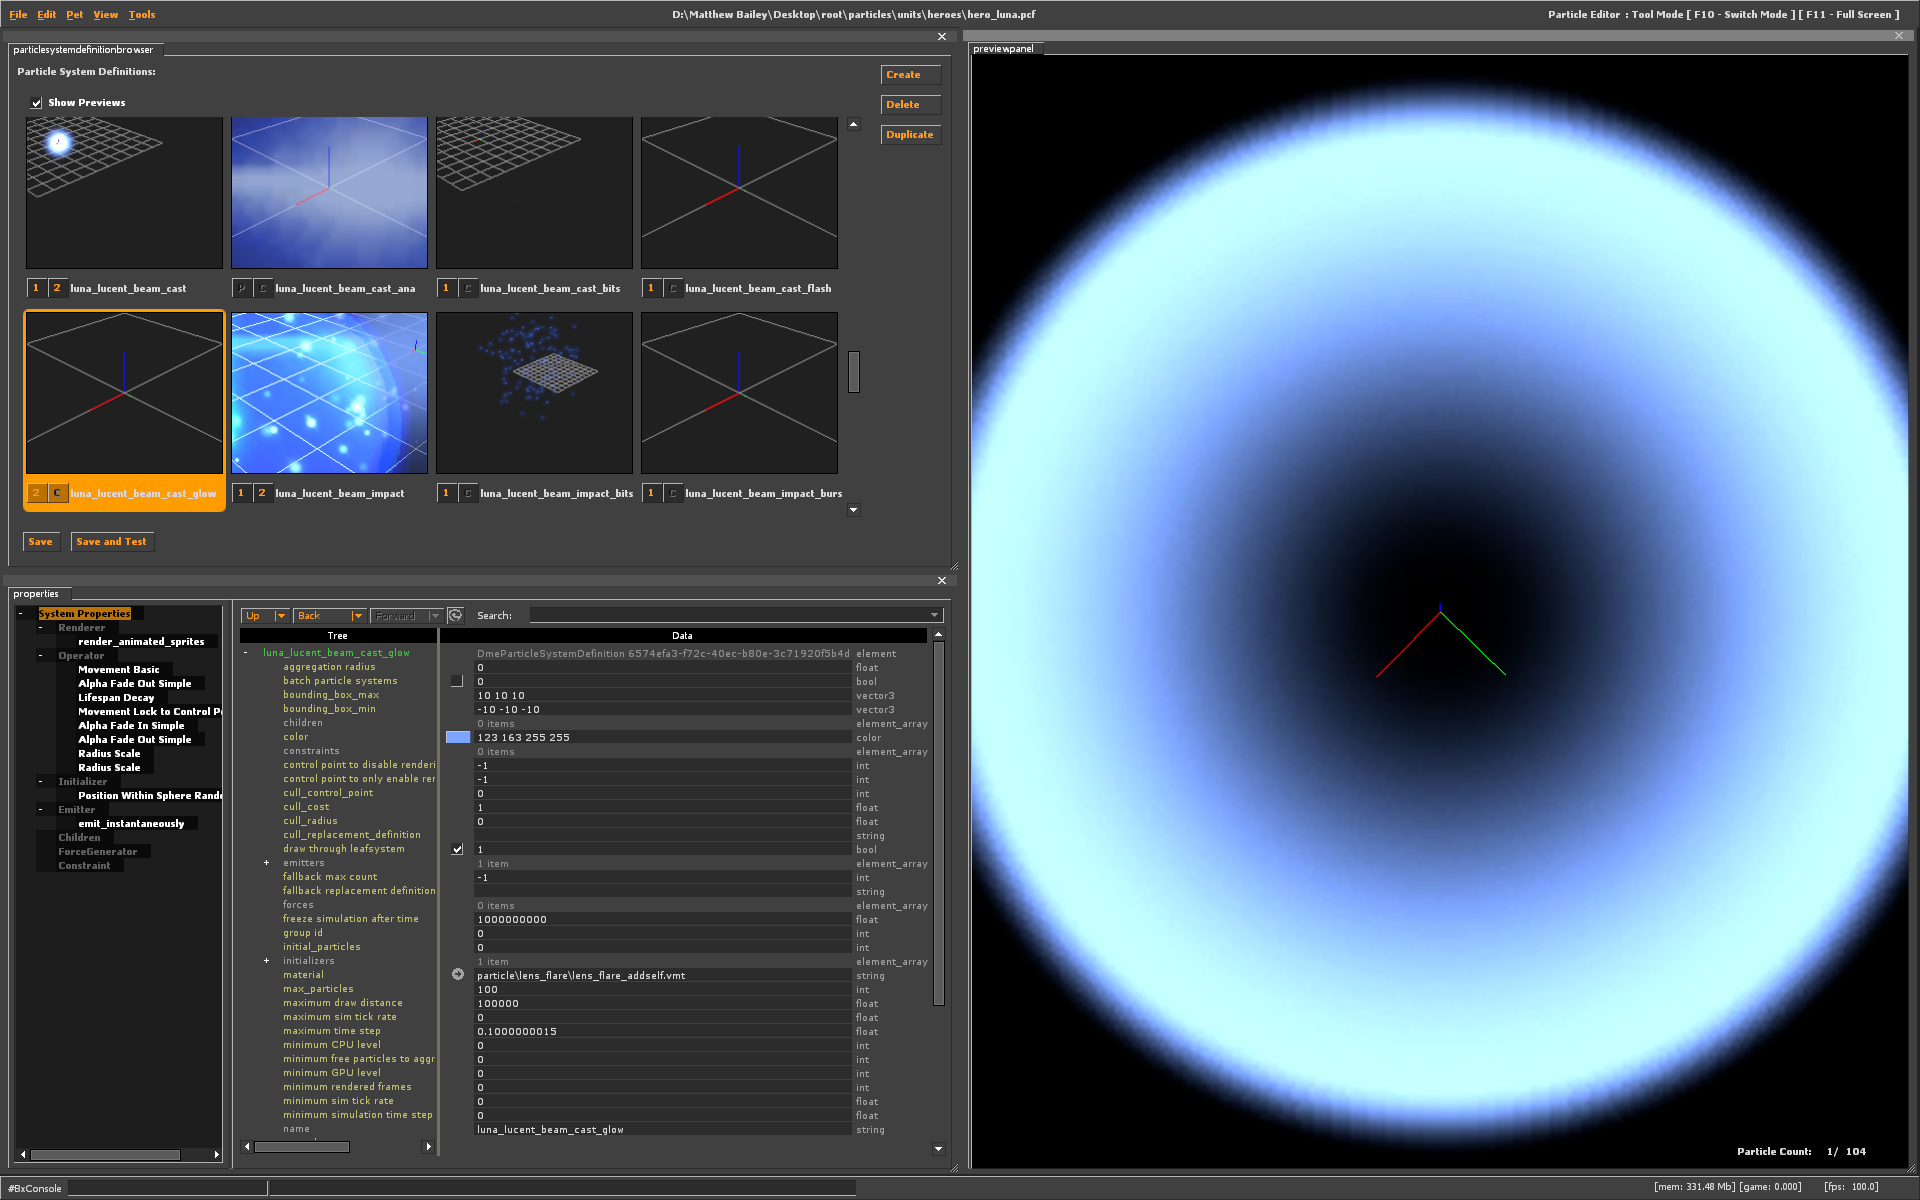Viewport: 1920px width, 1200px height.
Task: Collapse the Operator group in properties tree
Action: [x=40, y=656]
